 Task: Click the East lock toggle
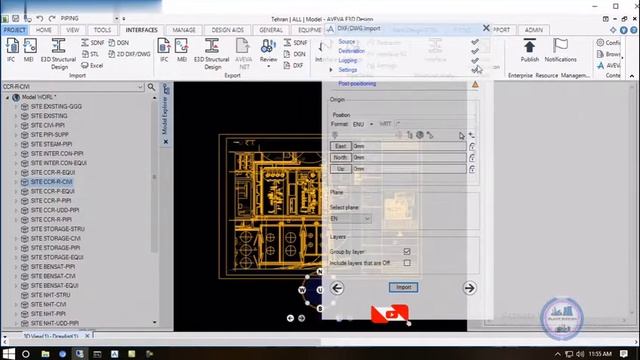(472, 147)
